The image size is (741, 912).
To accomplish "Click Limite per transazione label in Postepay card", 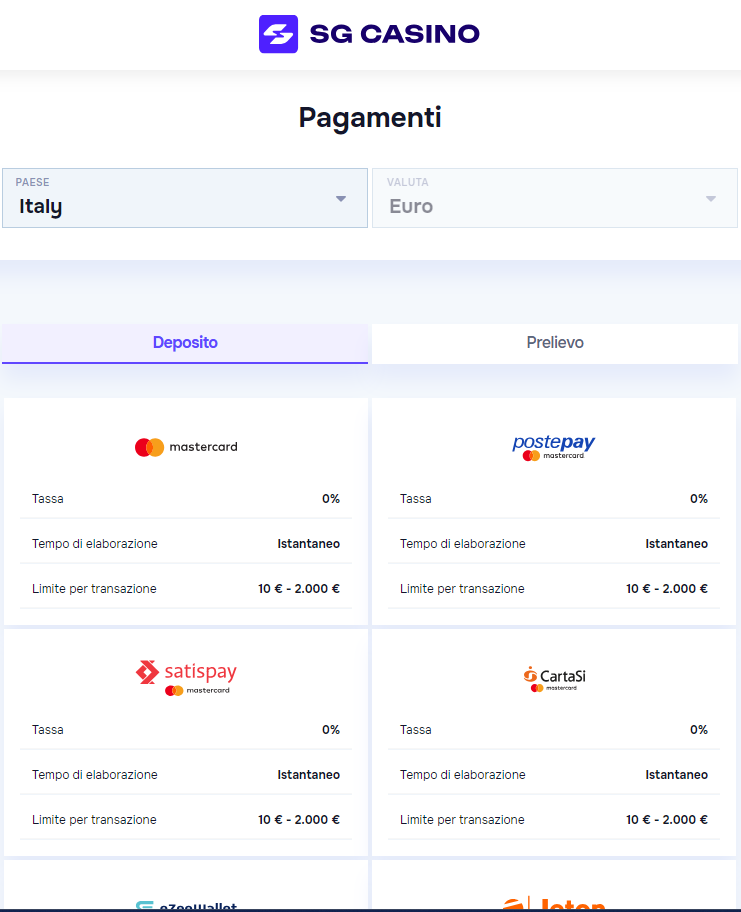I will tap(462, 589).
